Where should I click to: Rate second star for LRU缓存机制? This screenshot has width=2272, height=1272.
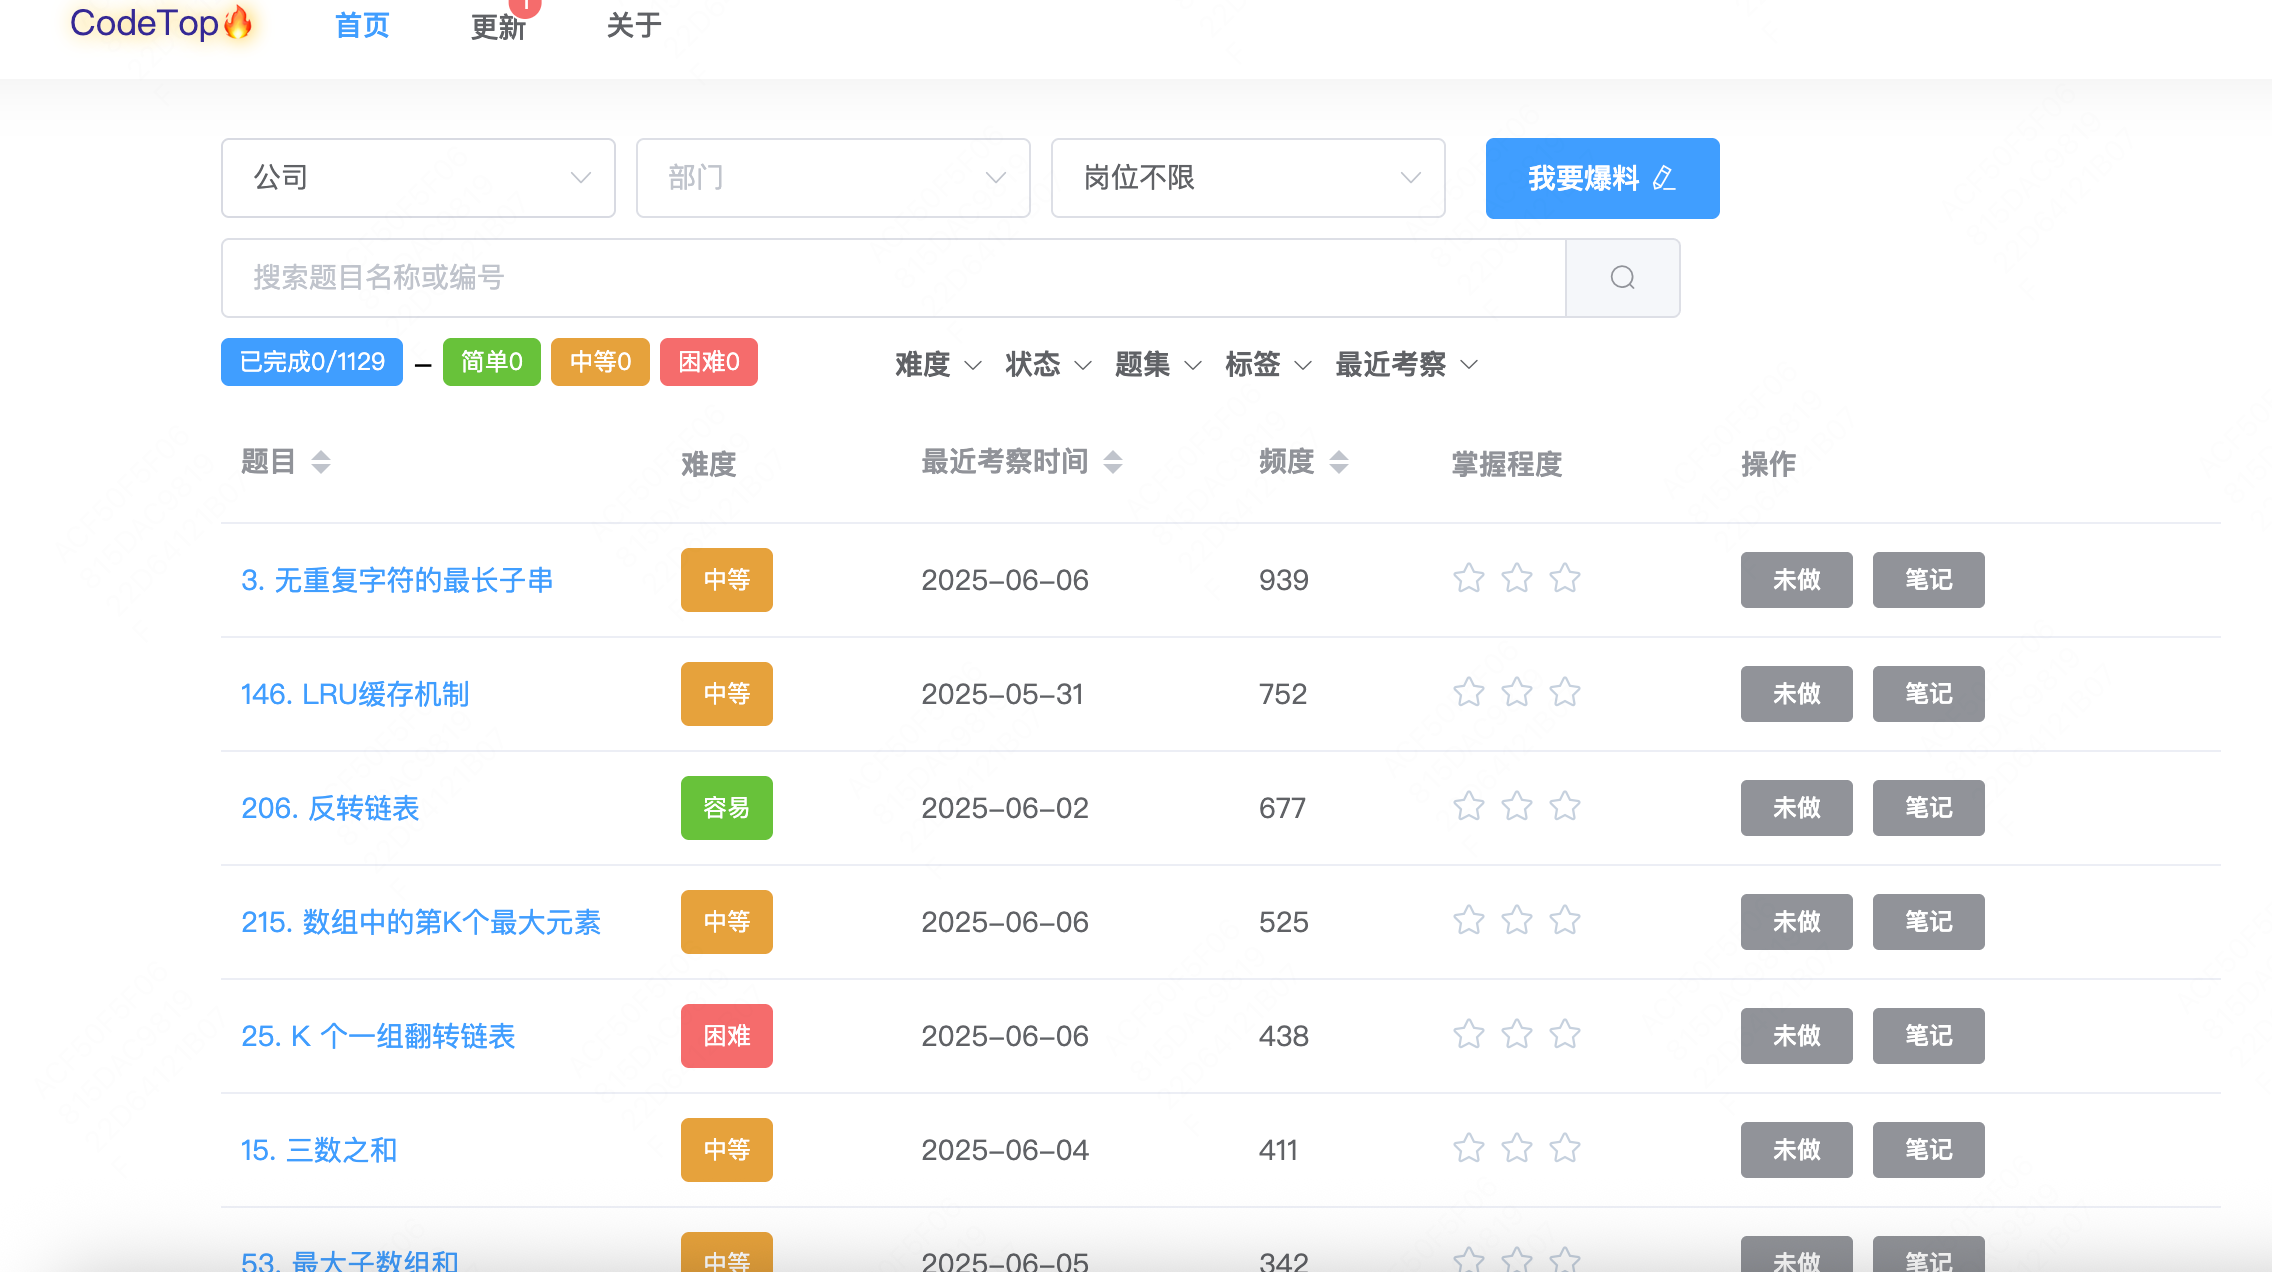pos(1517,692)
